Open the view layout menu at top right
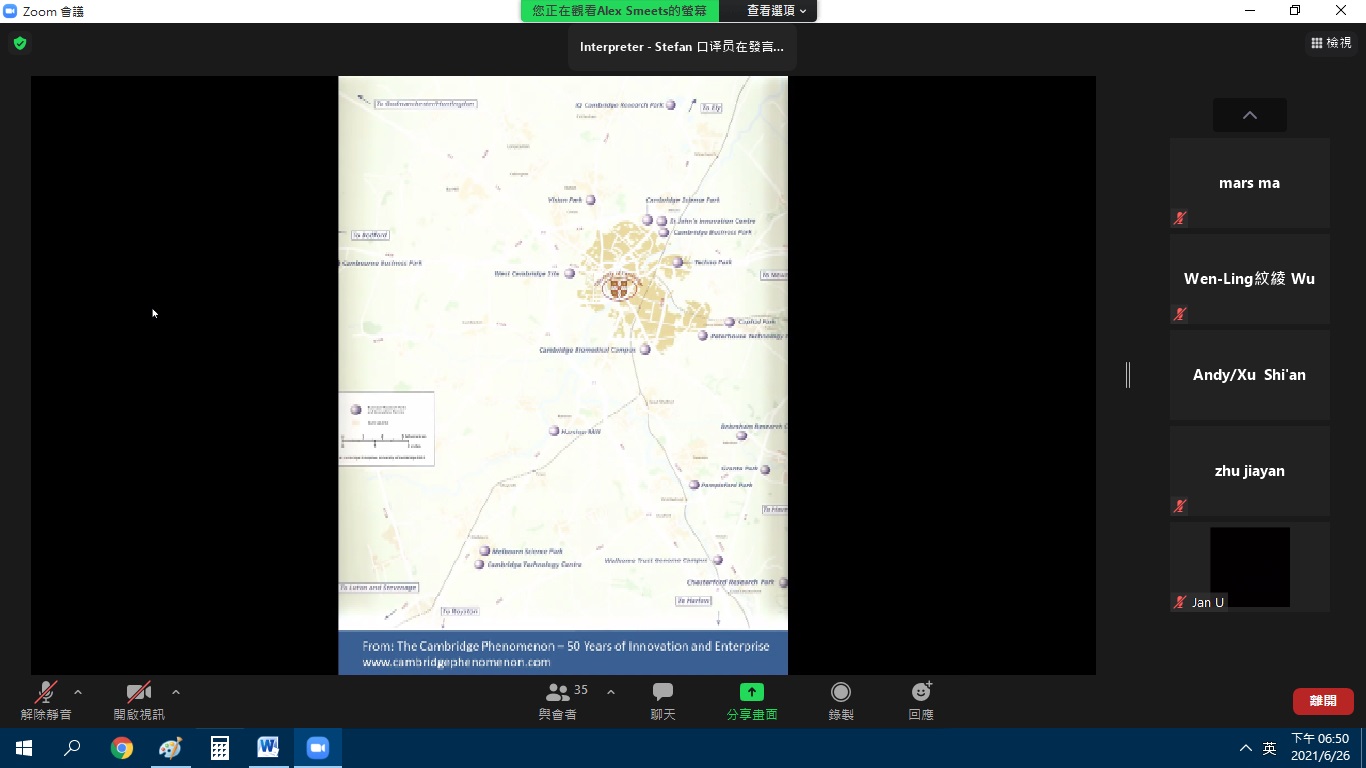The width and height of the screenshot is (1366, 768). 1331,43
